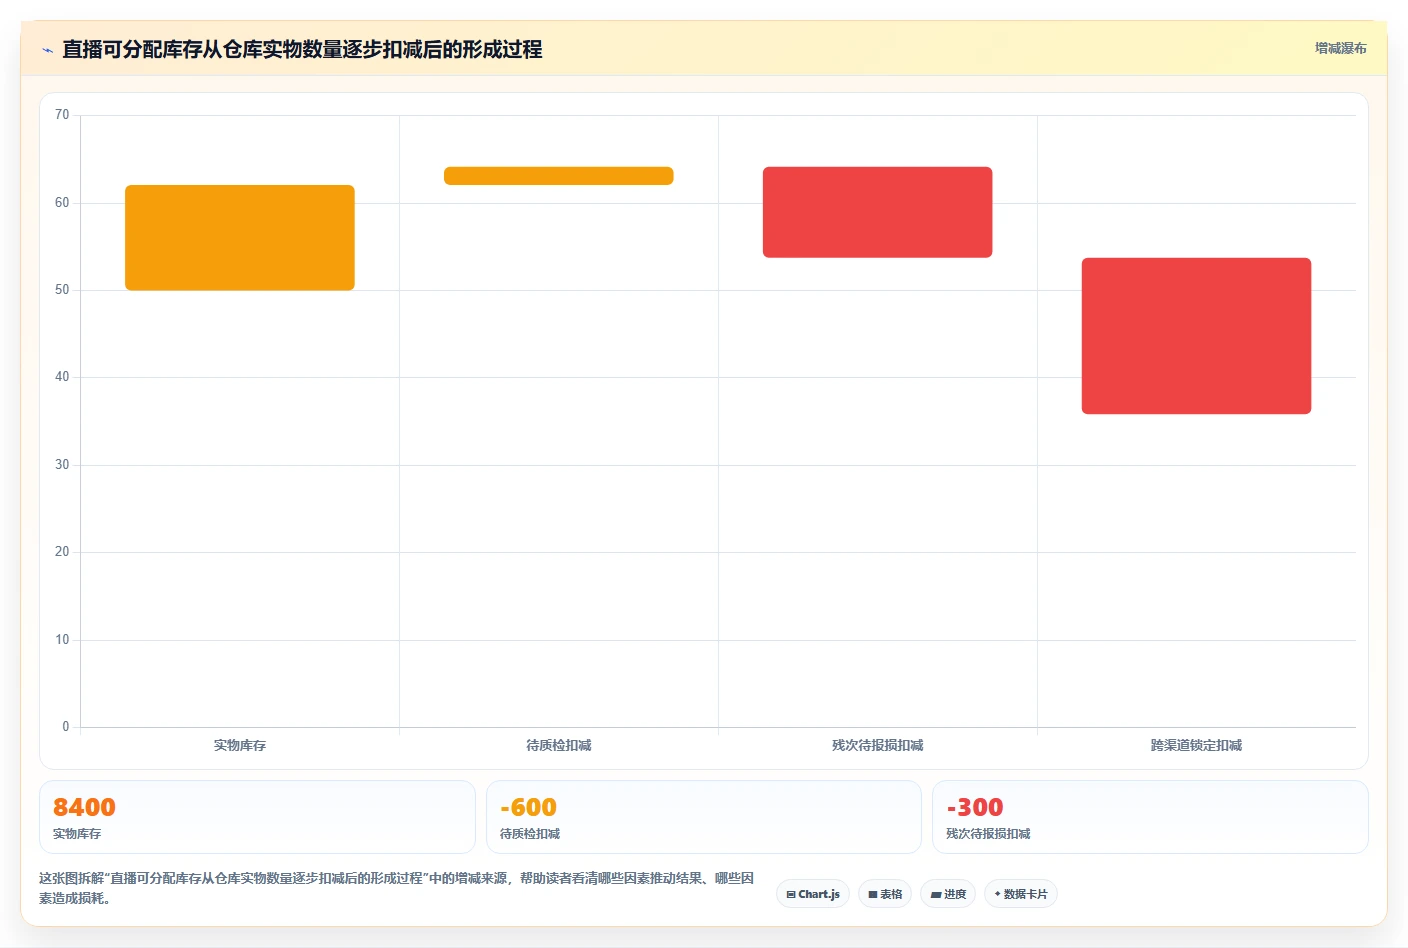Click the 残次待报损扣减 x-axis label

(x=877, y=745)
